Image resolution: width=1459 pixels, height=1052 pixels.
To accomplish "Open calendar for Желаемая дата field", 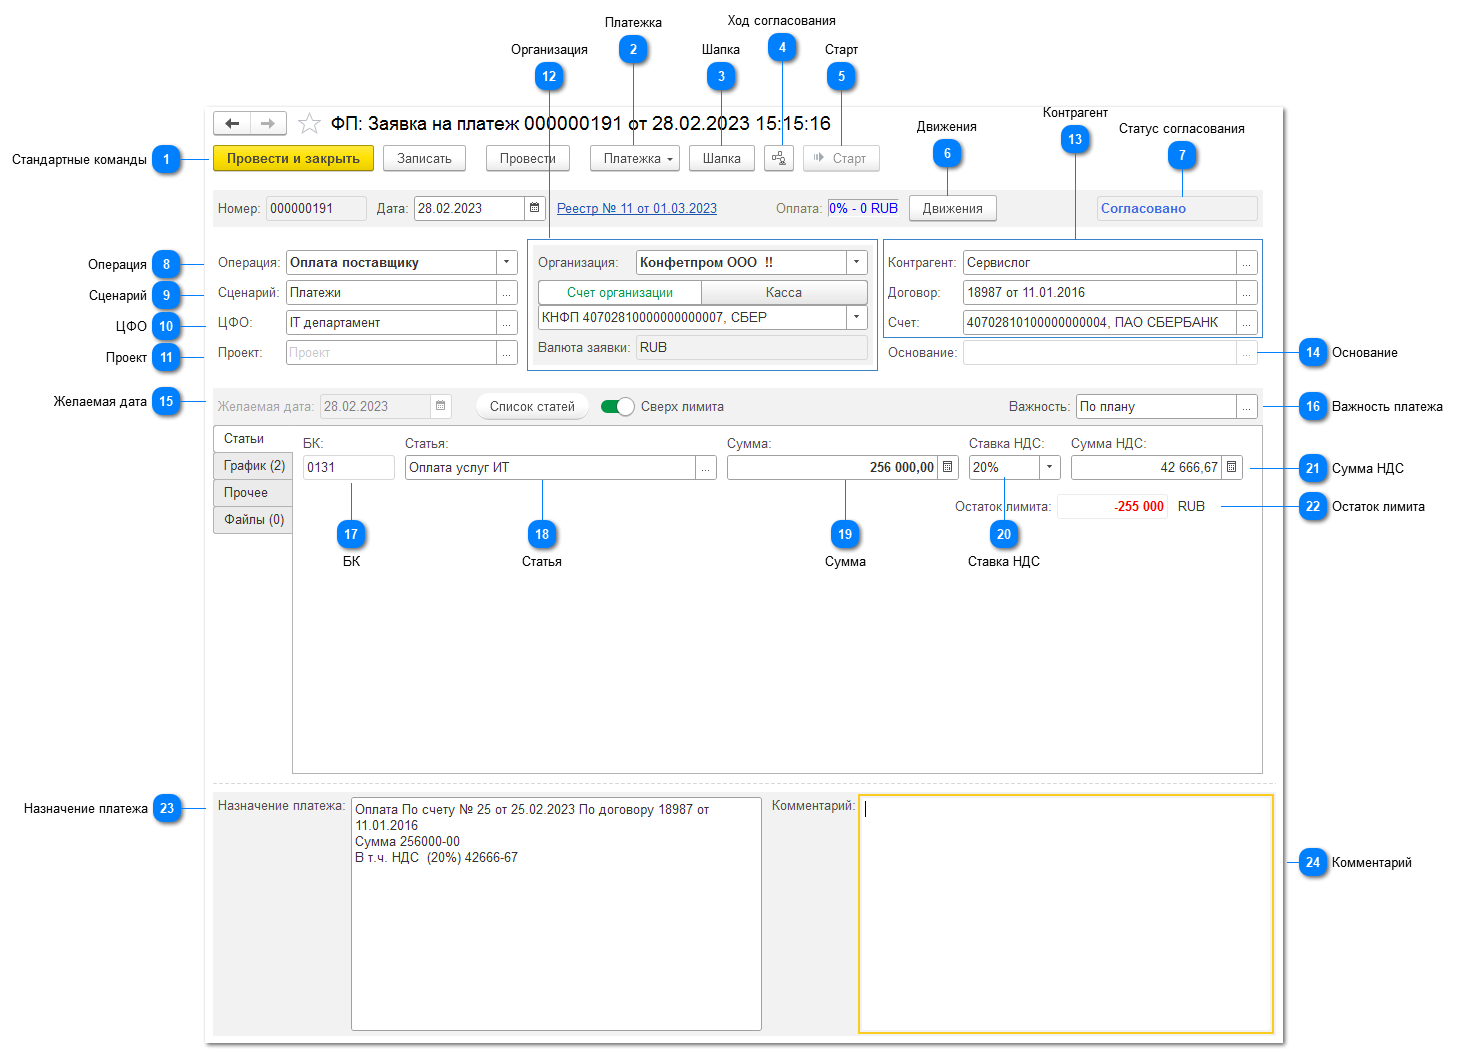I will click(441, 406).
